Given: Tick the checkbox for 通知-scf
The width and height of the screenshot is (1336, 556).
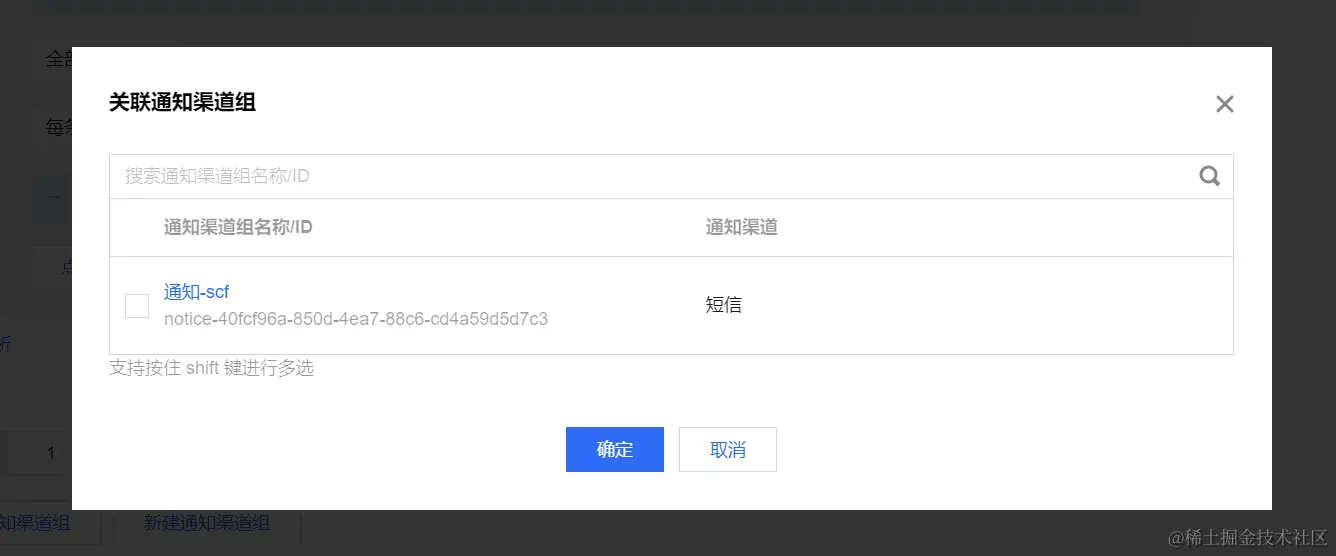Looking at the screenshot, I should click(x=137, y=306).
